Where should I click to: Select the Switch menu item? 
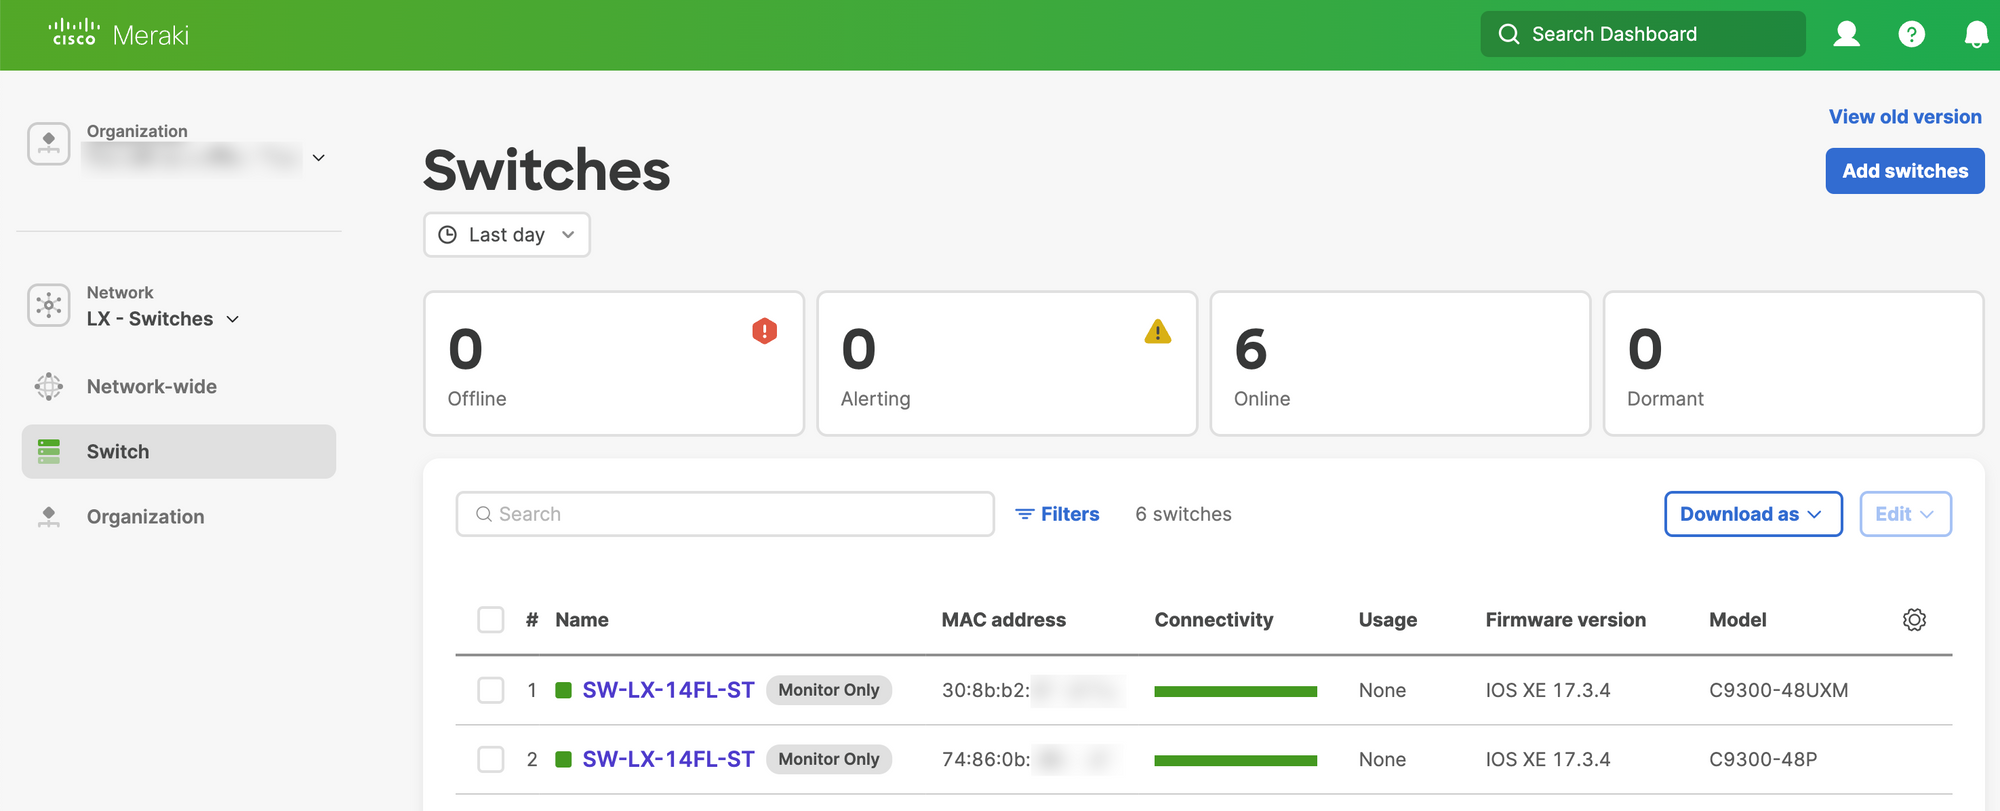(179, 451)
